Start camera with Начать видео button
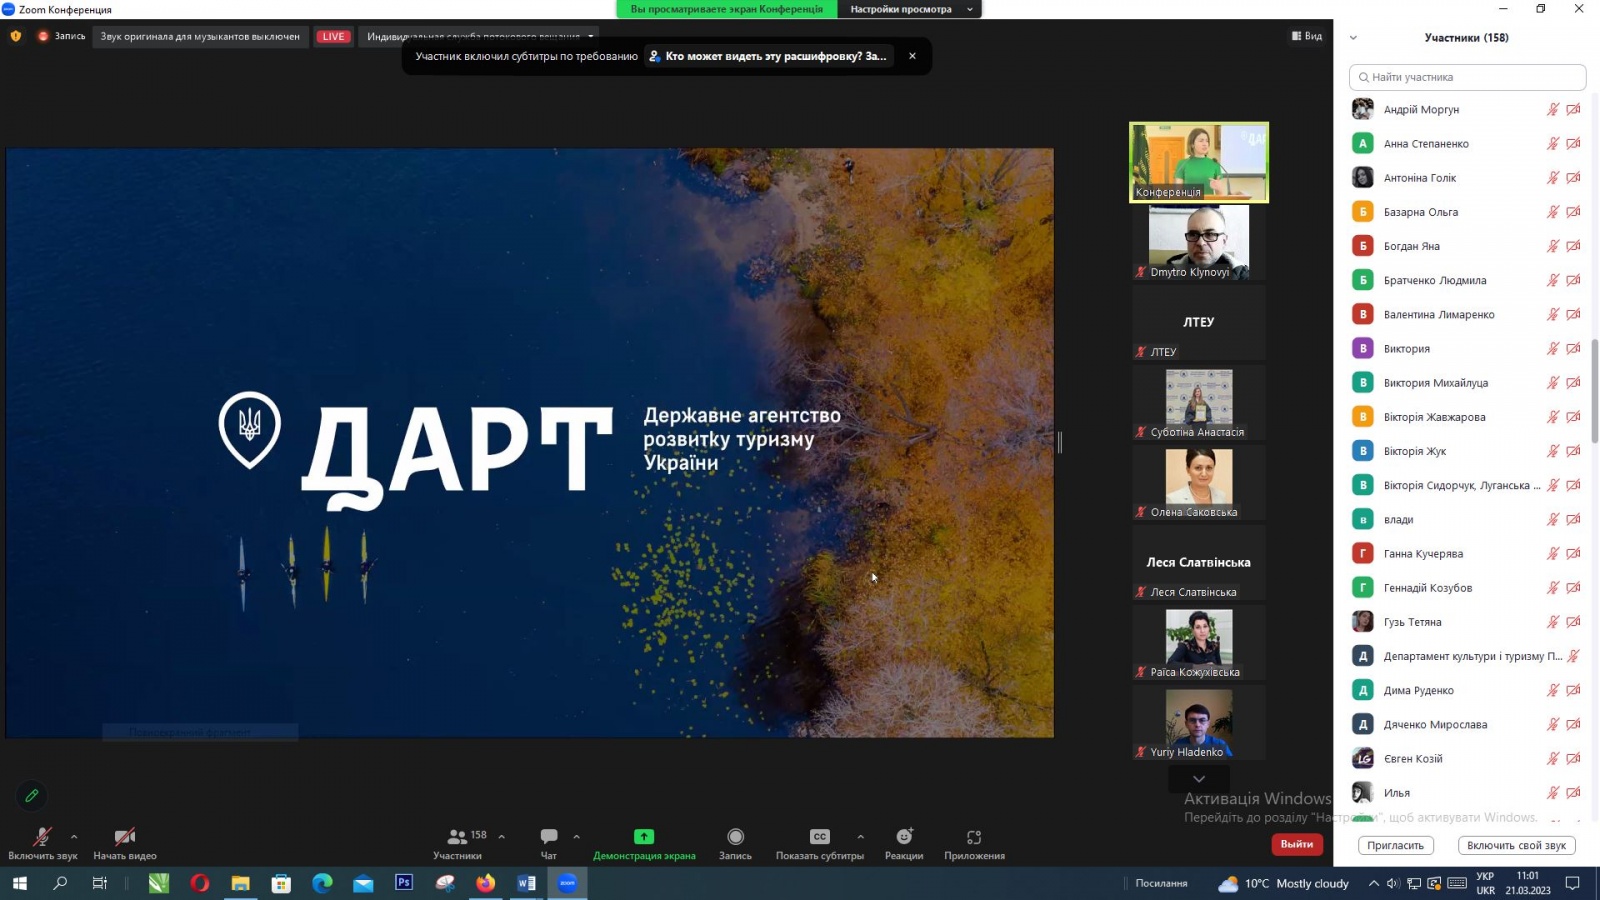 tap(125, 843)
